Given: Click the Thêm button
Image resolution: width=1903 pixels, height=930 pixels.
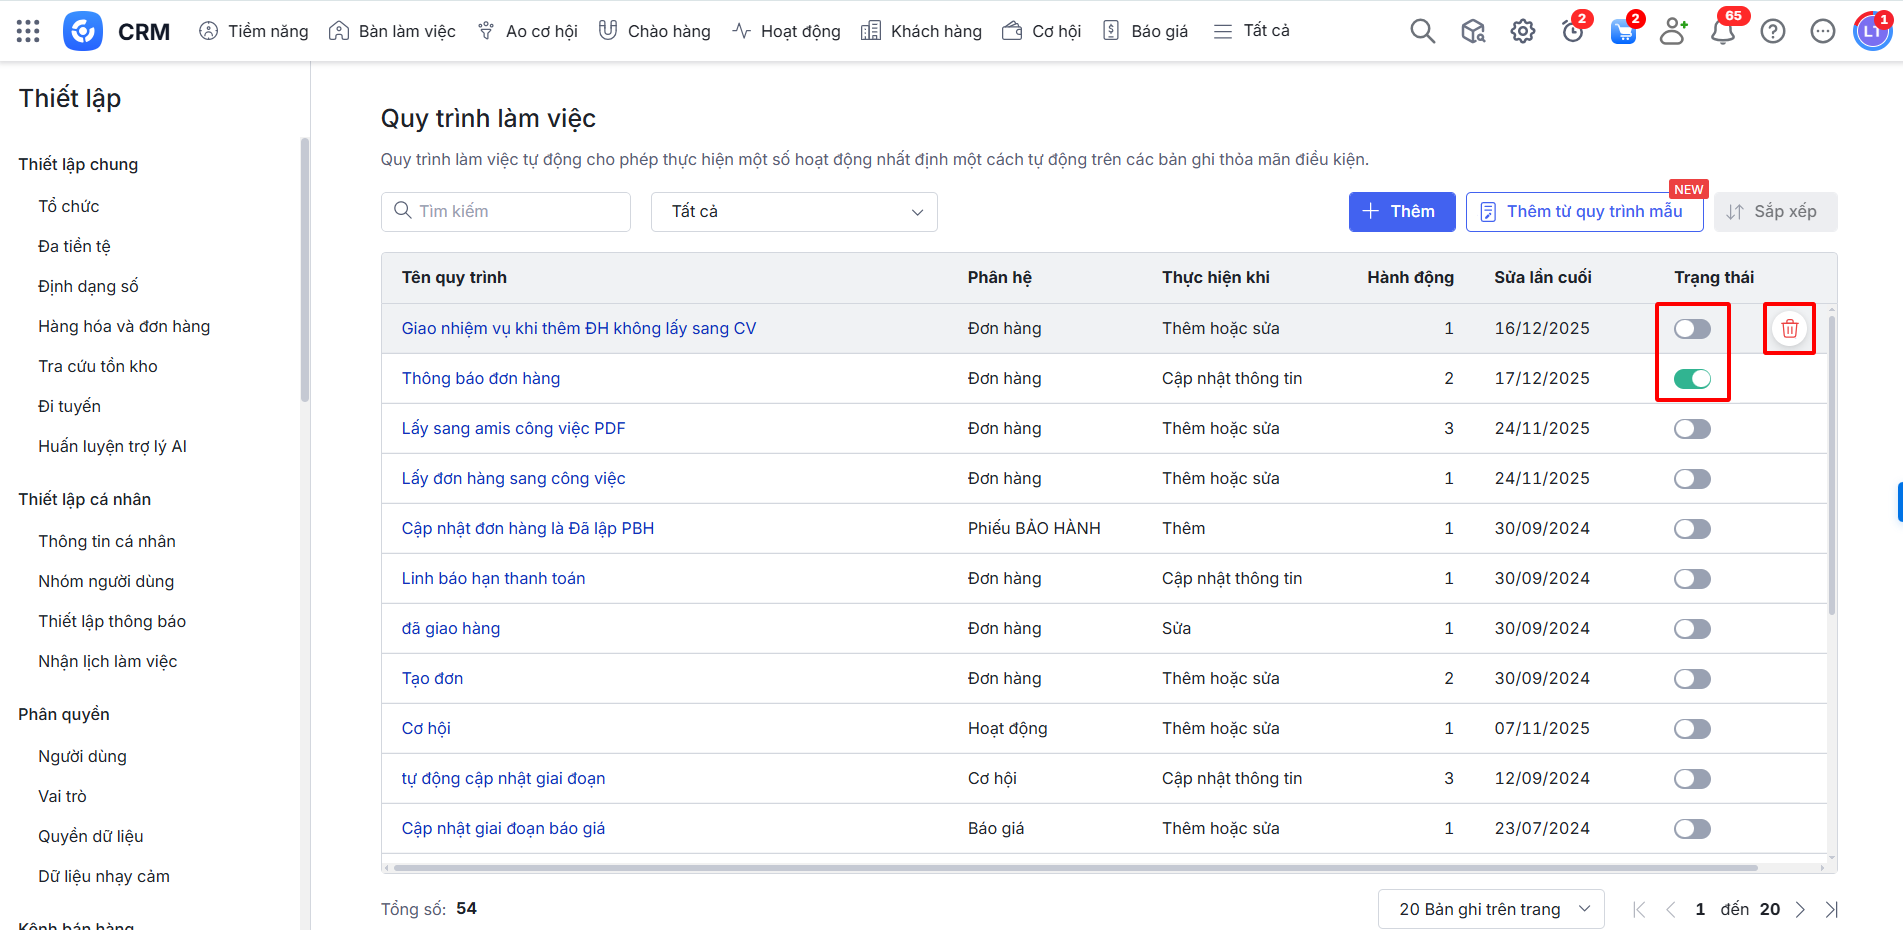Looking at the screenshot, I should click(1401, 212).
